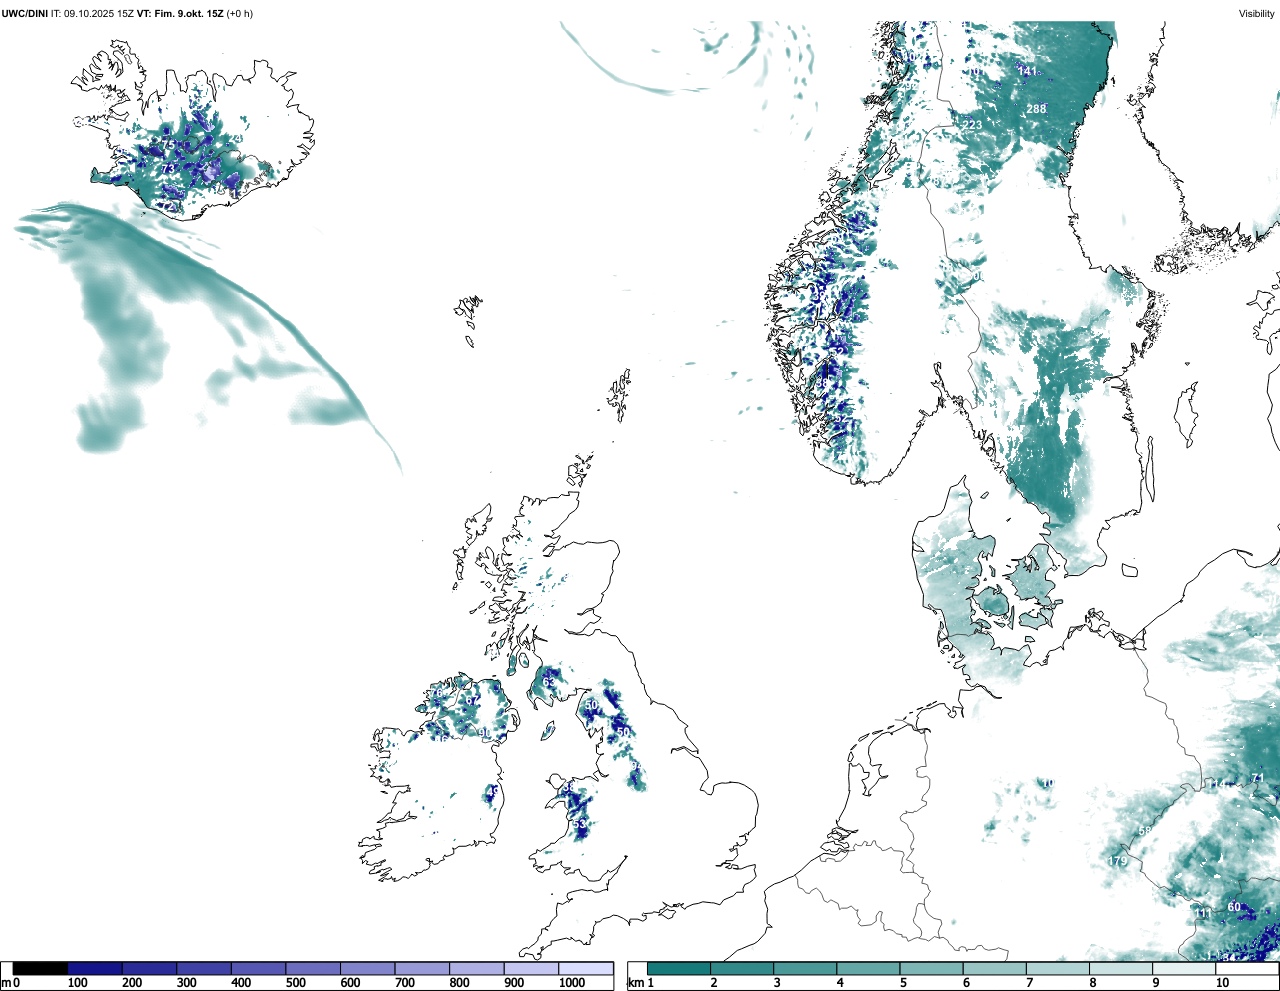Select the 100–200 m dark blue legend swatch
The image size is (1280, 991).
[x=95, y=968]
